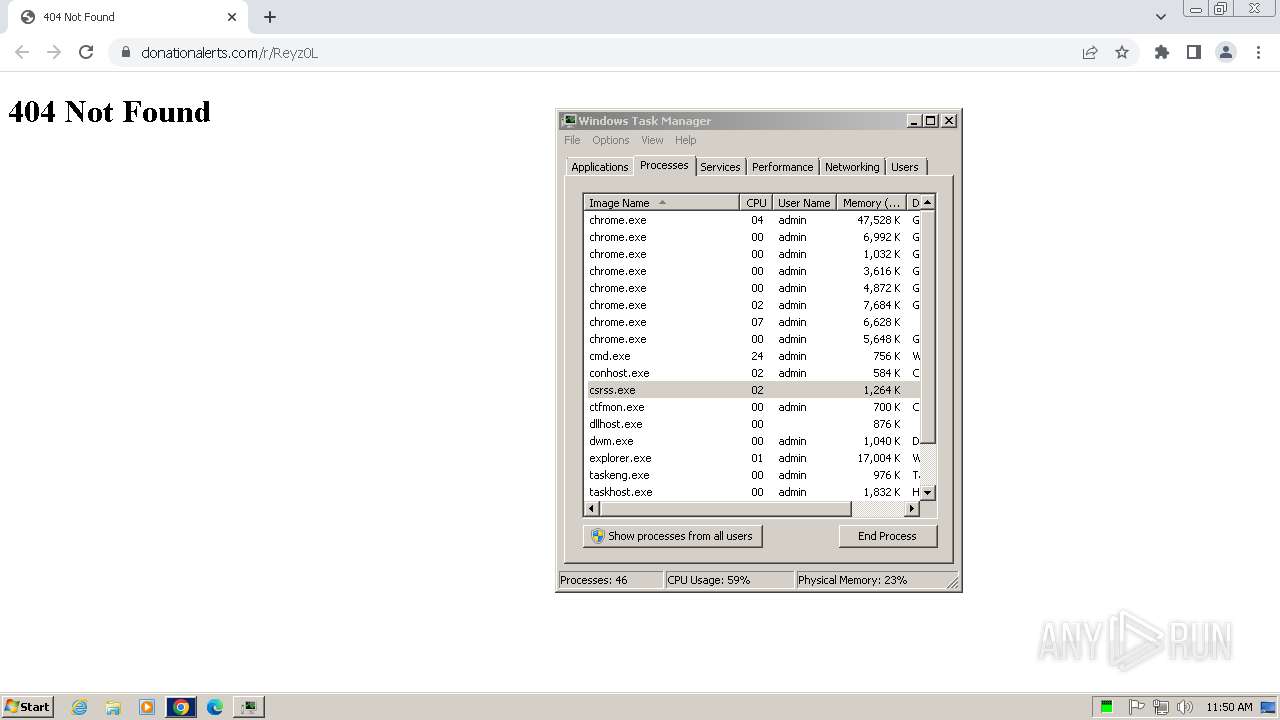Open the Action Center flag icon
The image size is (1280, 720).
pos(1136,707)
